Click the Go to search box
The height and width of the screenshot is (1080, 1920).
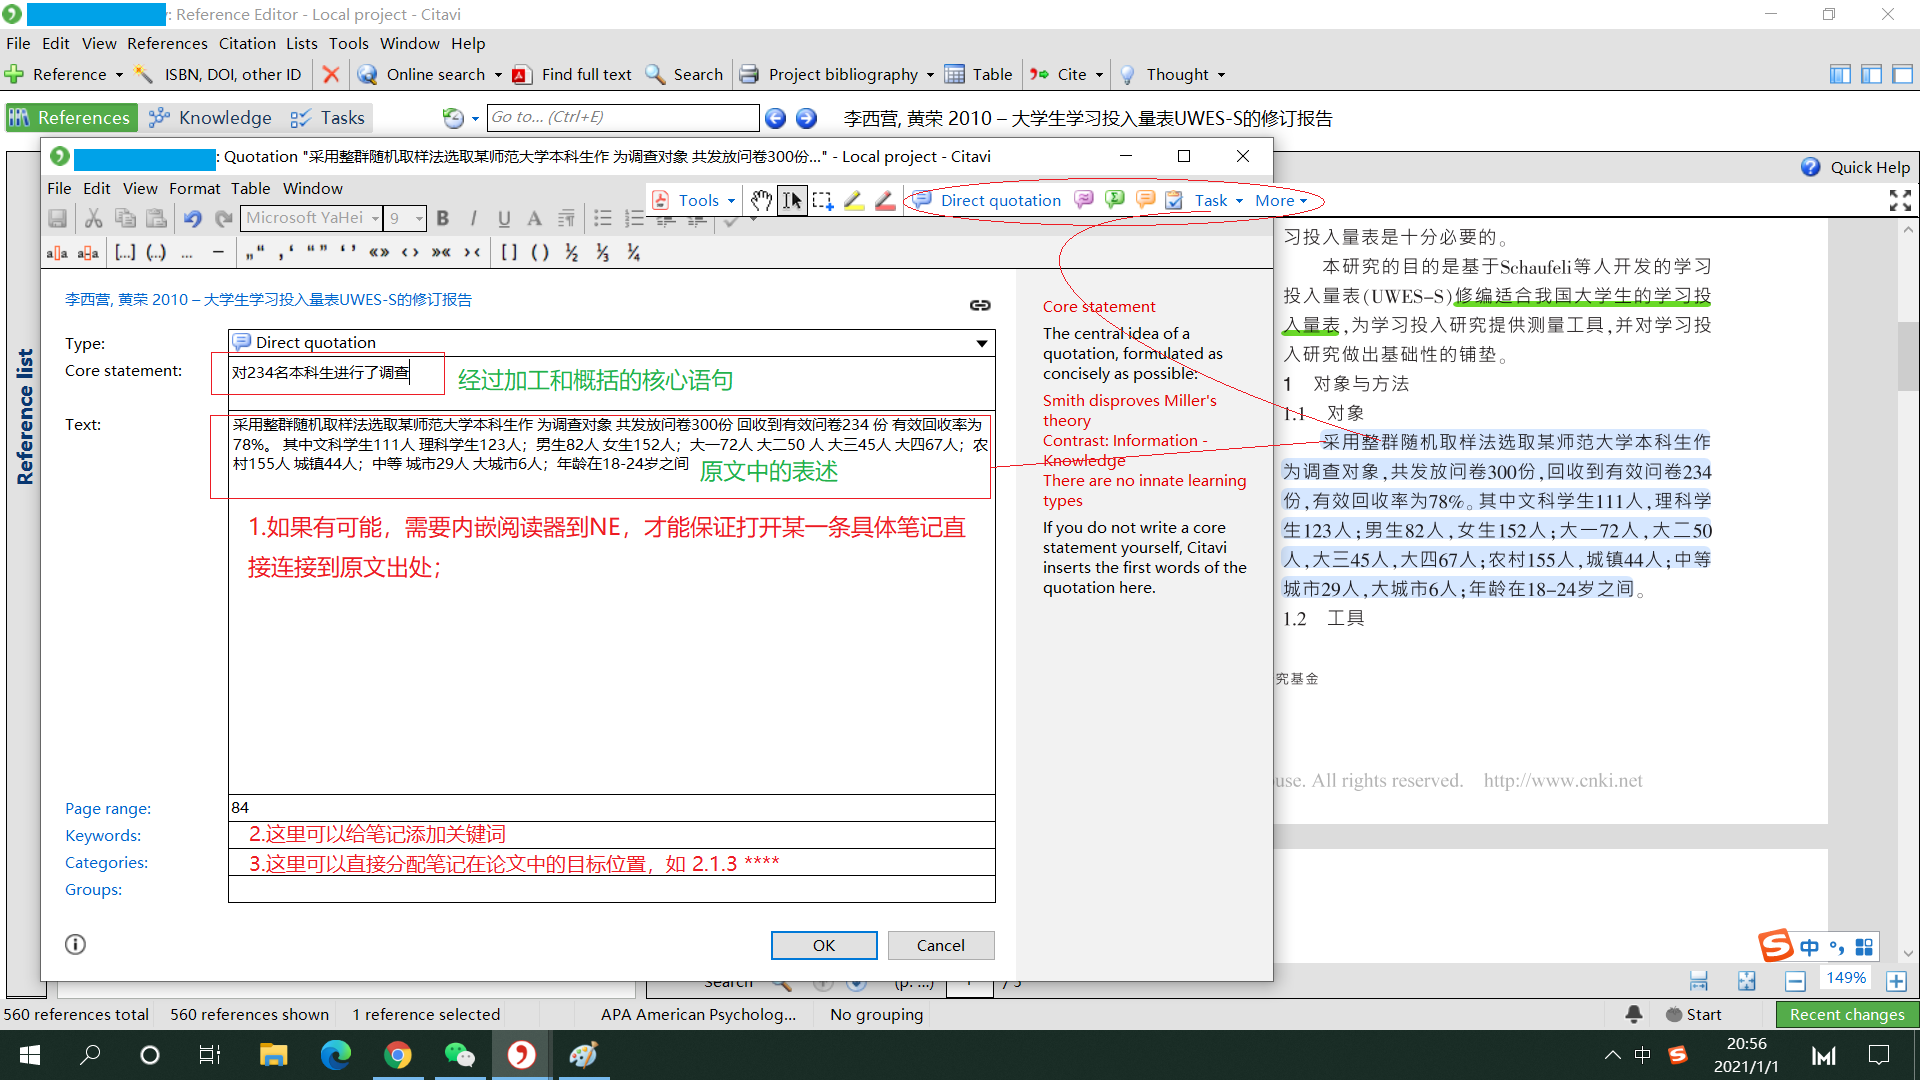[623, 117]
